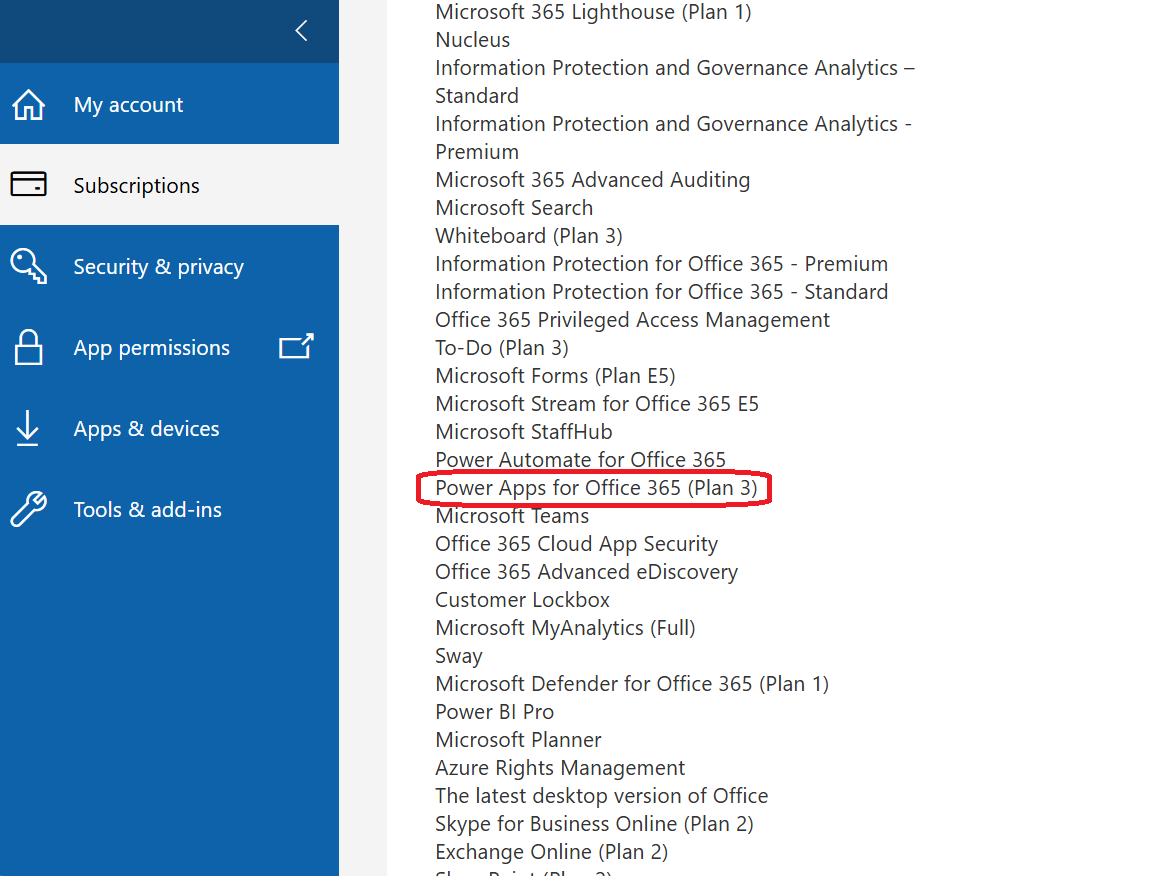Select the 'Microsoft Planner' entry

coord(518,740)
